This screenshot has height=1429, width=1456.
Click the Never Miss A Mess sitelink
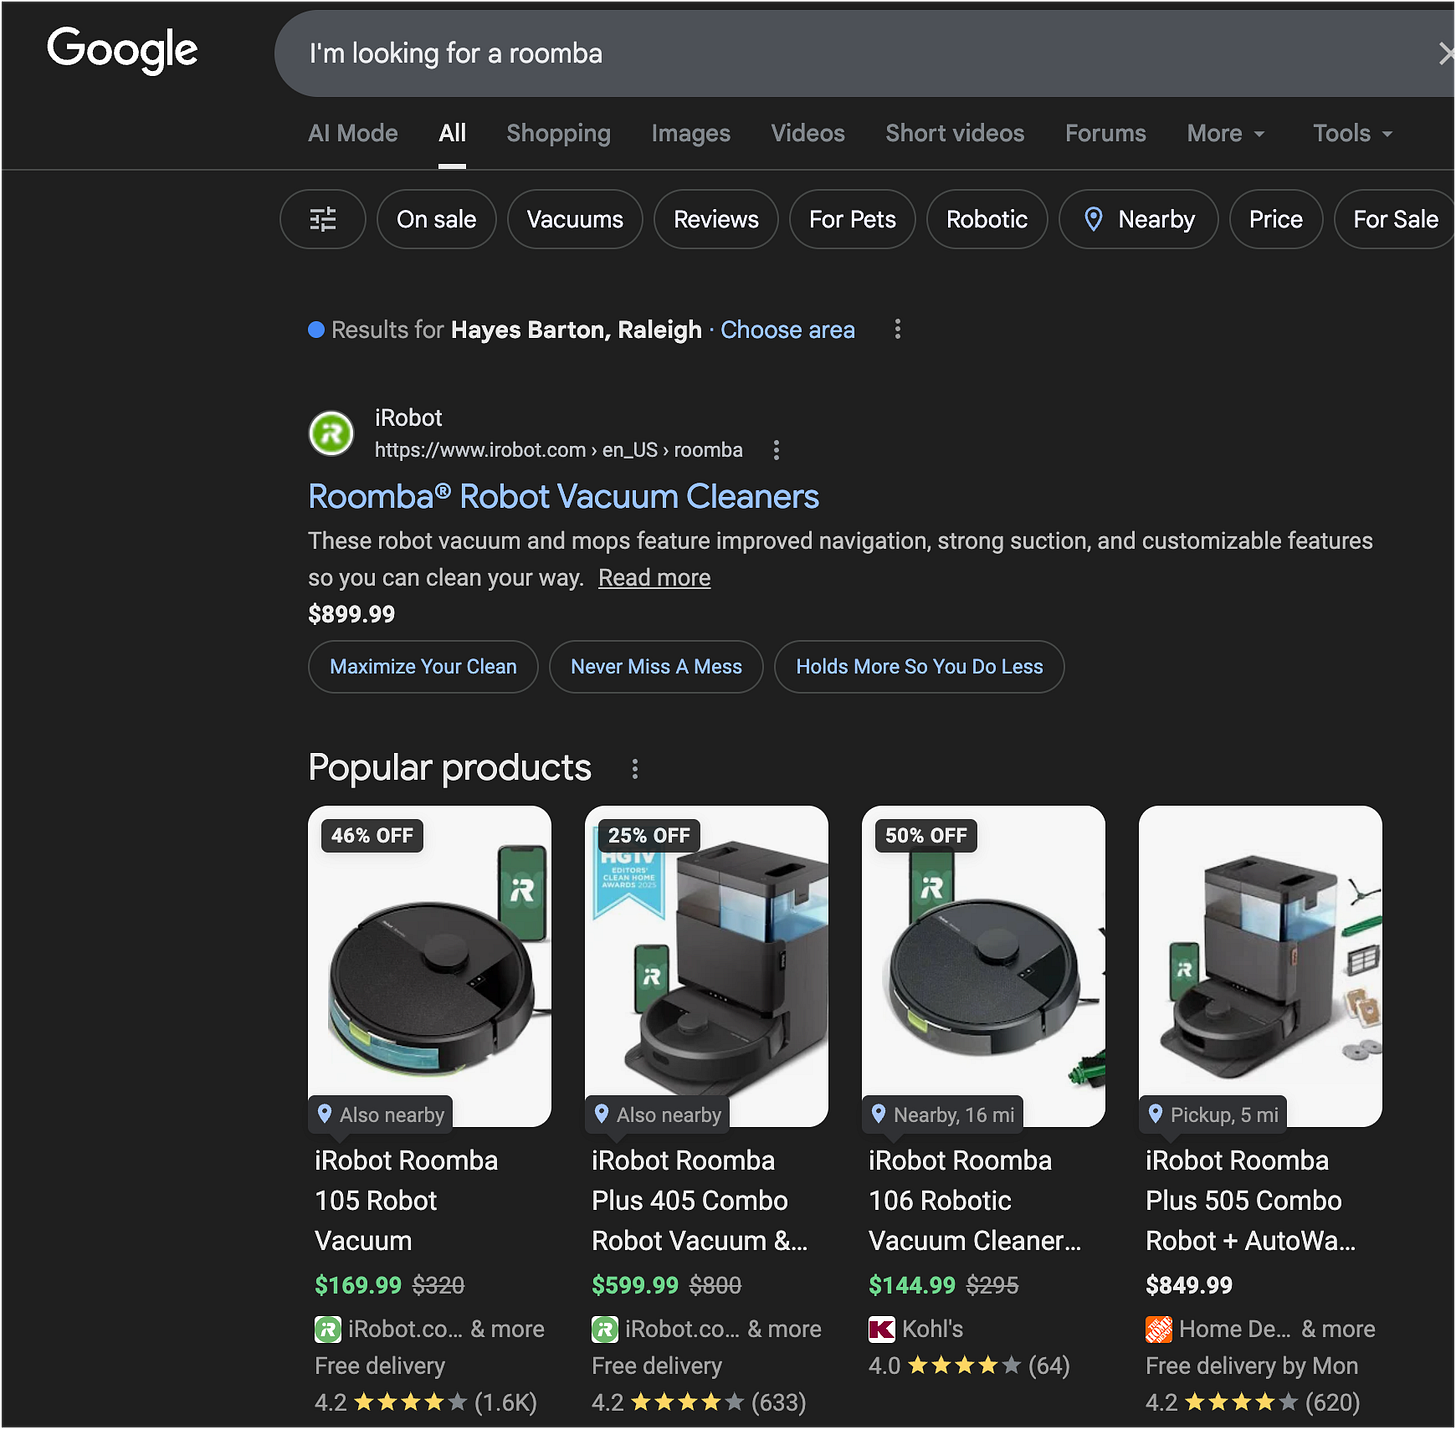click(656, 666)
